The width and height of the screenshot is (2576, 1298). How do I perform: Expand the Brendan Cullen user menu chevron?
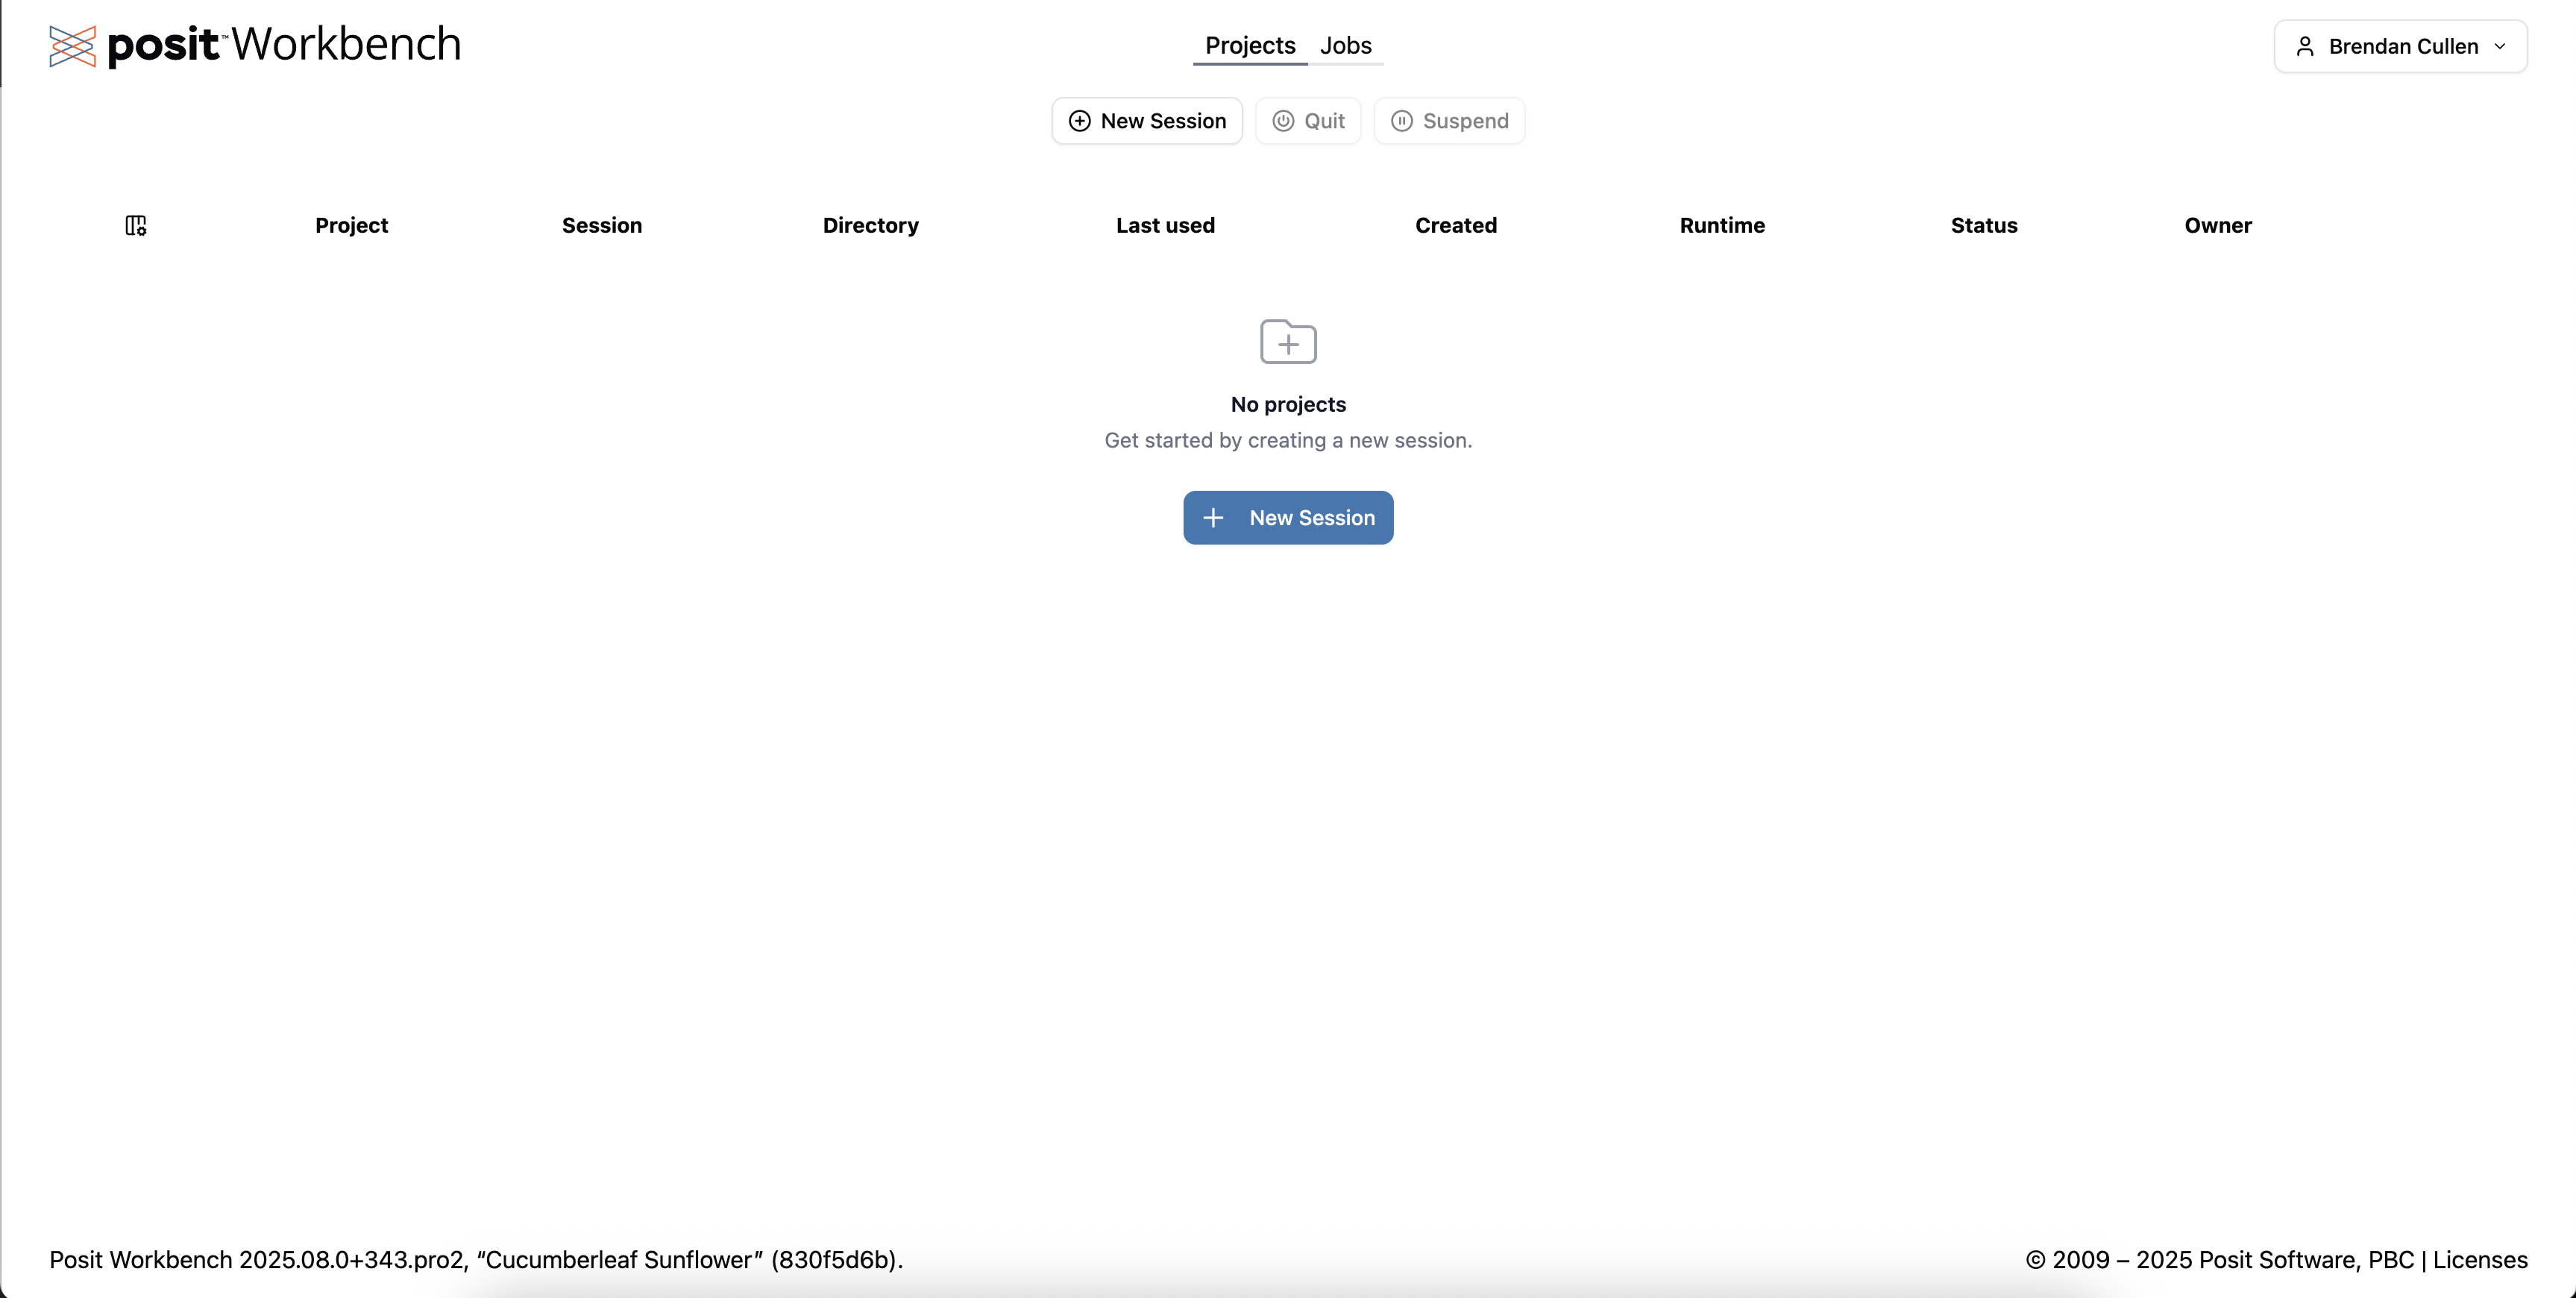(2500, 46)
